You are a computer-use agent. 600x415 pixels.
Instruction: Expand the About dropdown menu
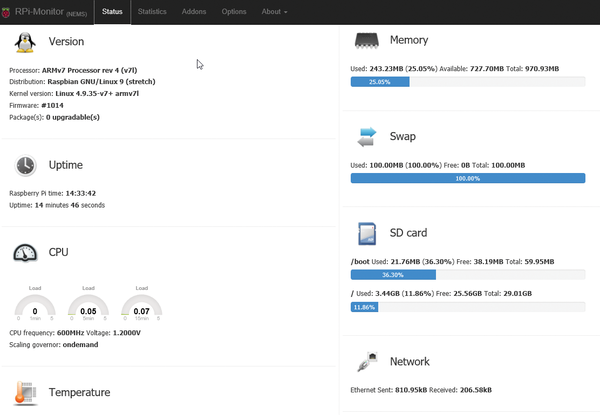click(274, 12)
